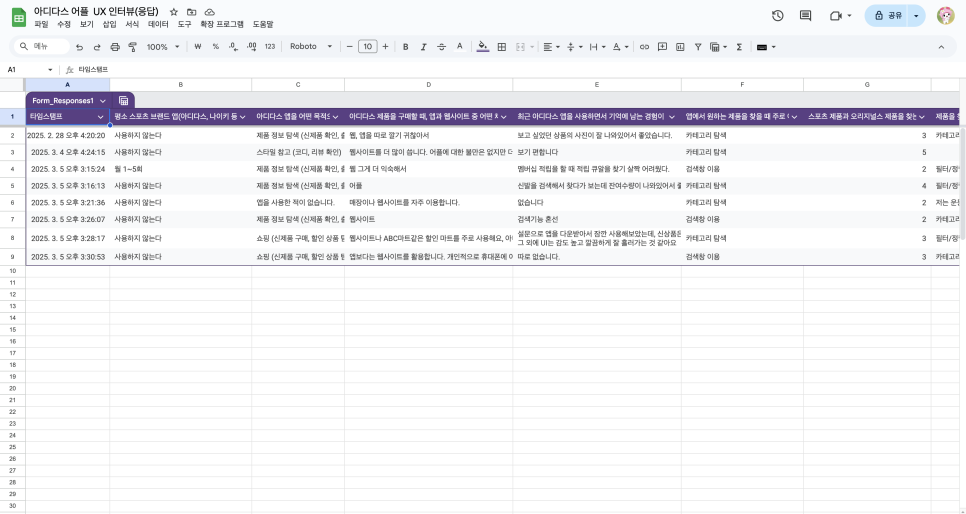
Task: Toggle bold formatting
Action: pyautogui.click(x=405, y=47)
